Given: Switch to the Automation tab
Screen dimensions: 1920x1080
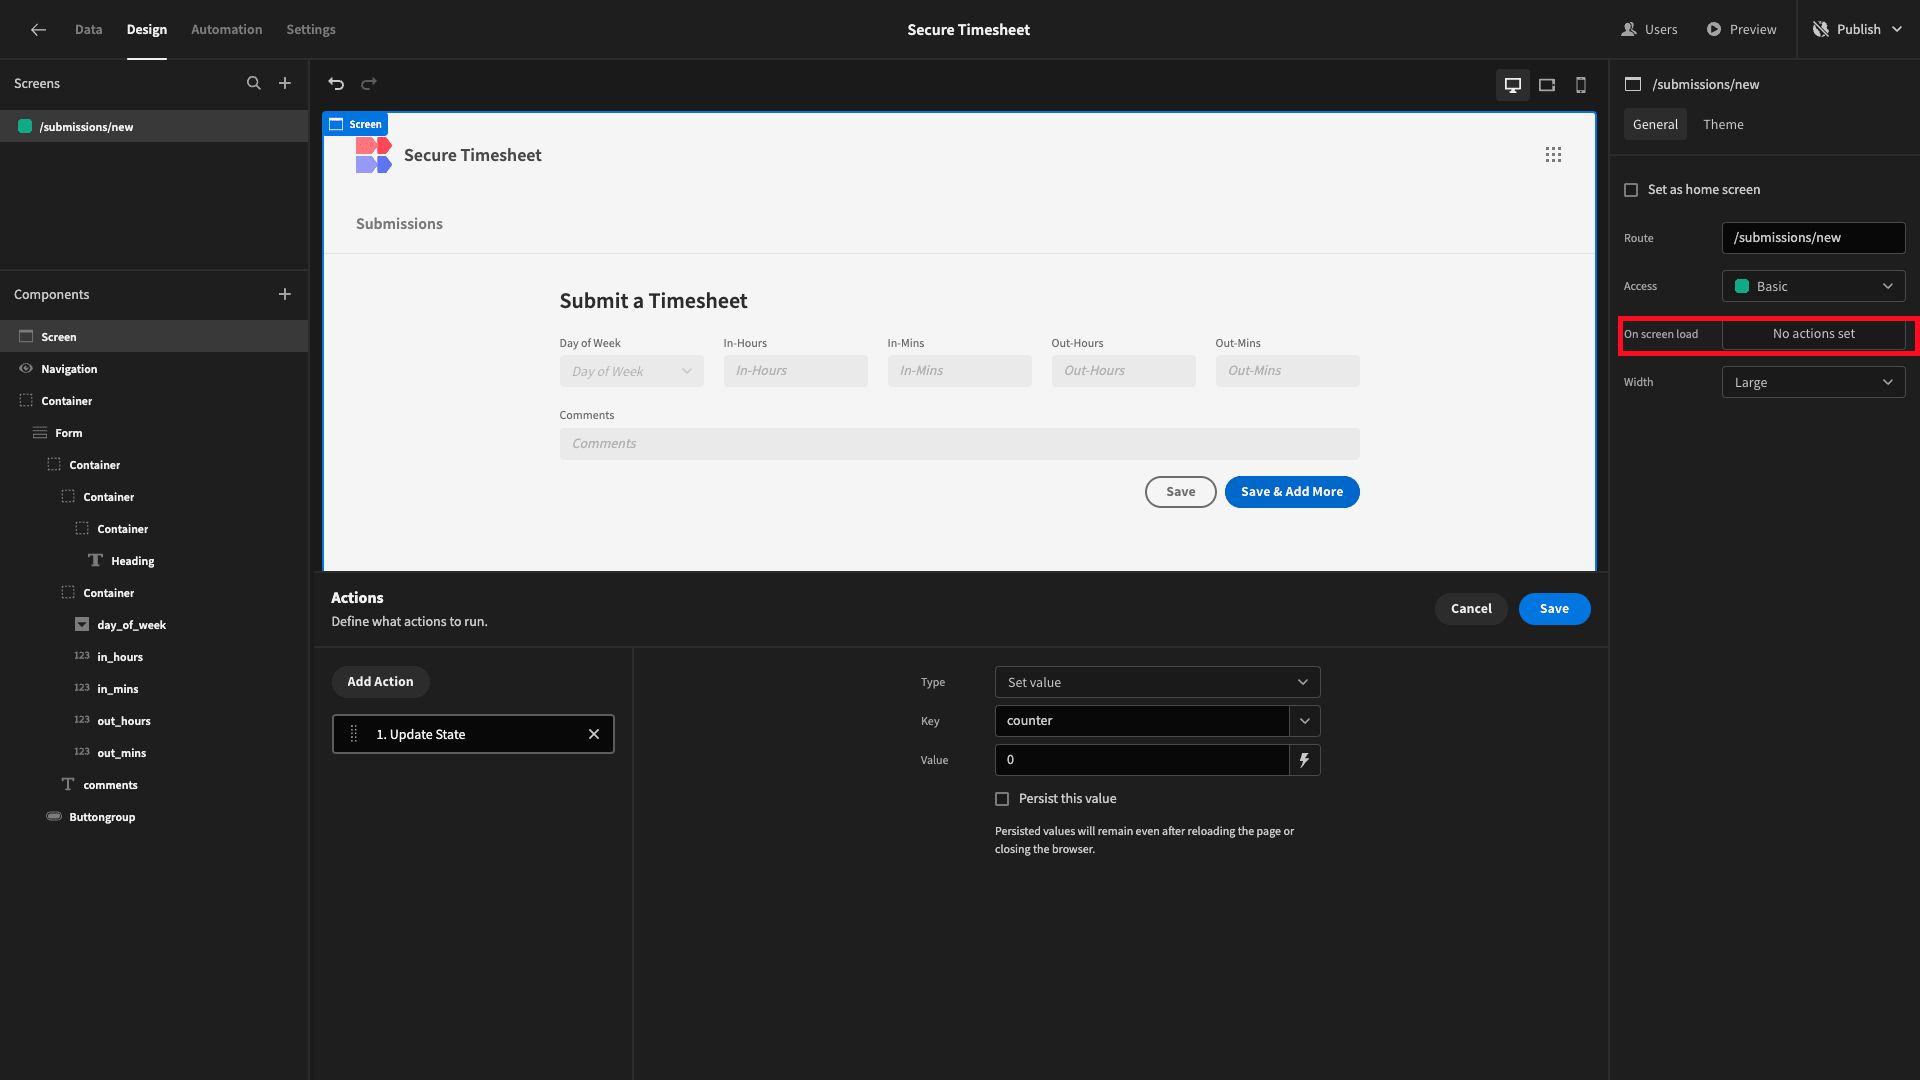Looking at the screenshot, I should click(x=227, y=30).
